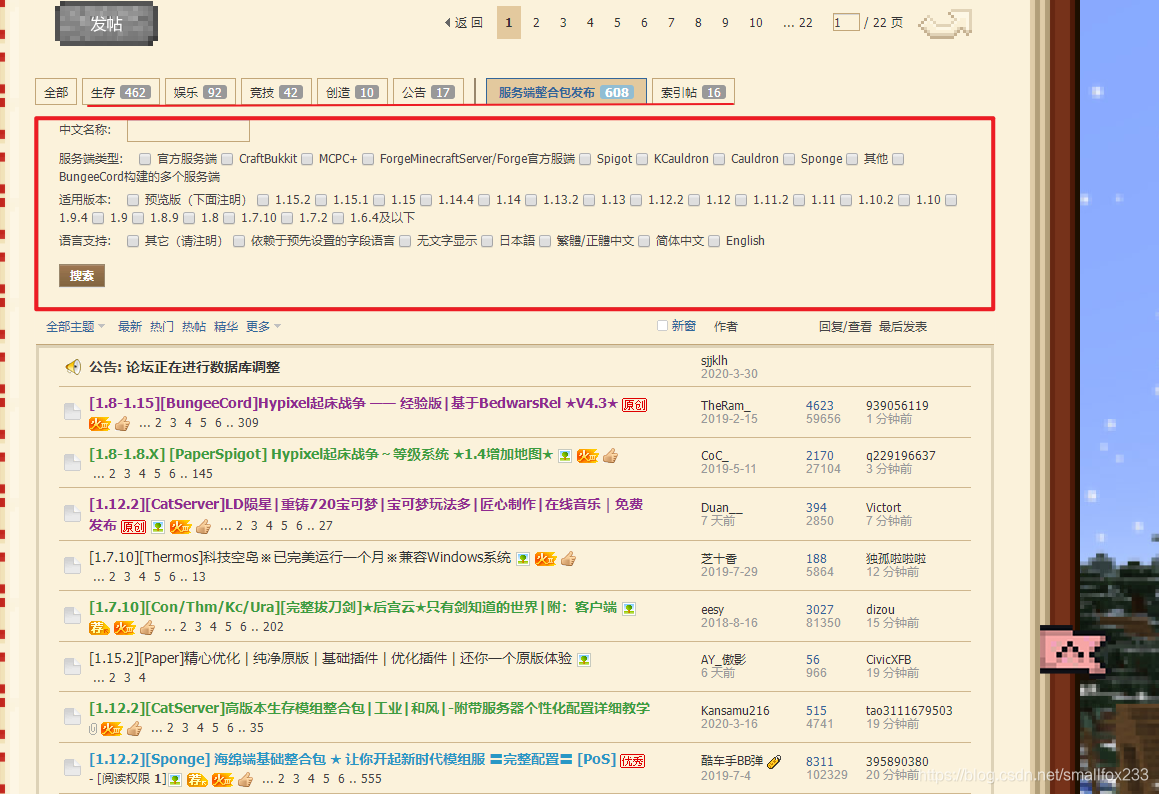Tick the 官方服务端 server type checkbox
The width and height of the screenshot is (1159, 794).
point(145,159)
